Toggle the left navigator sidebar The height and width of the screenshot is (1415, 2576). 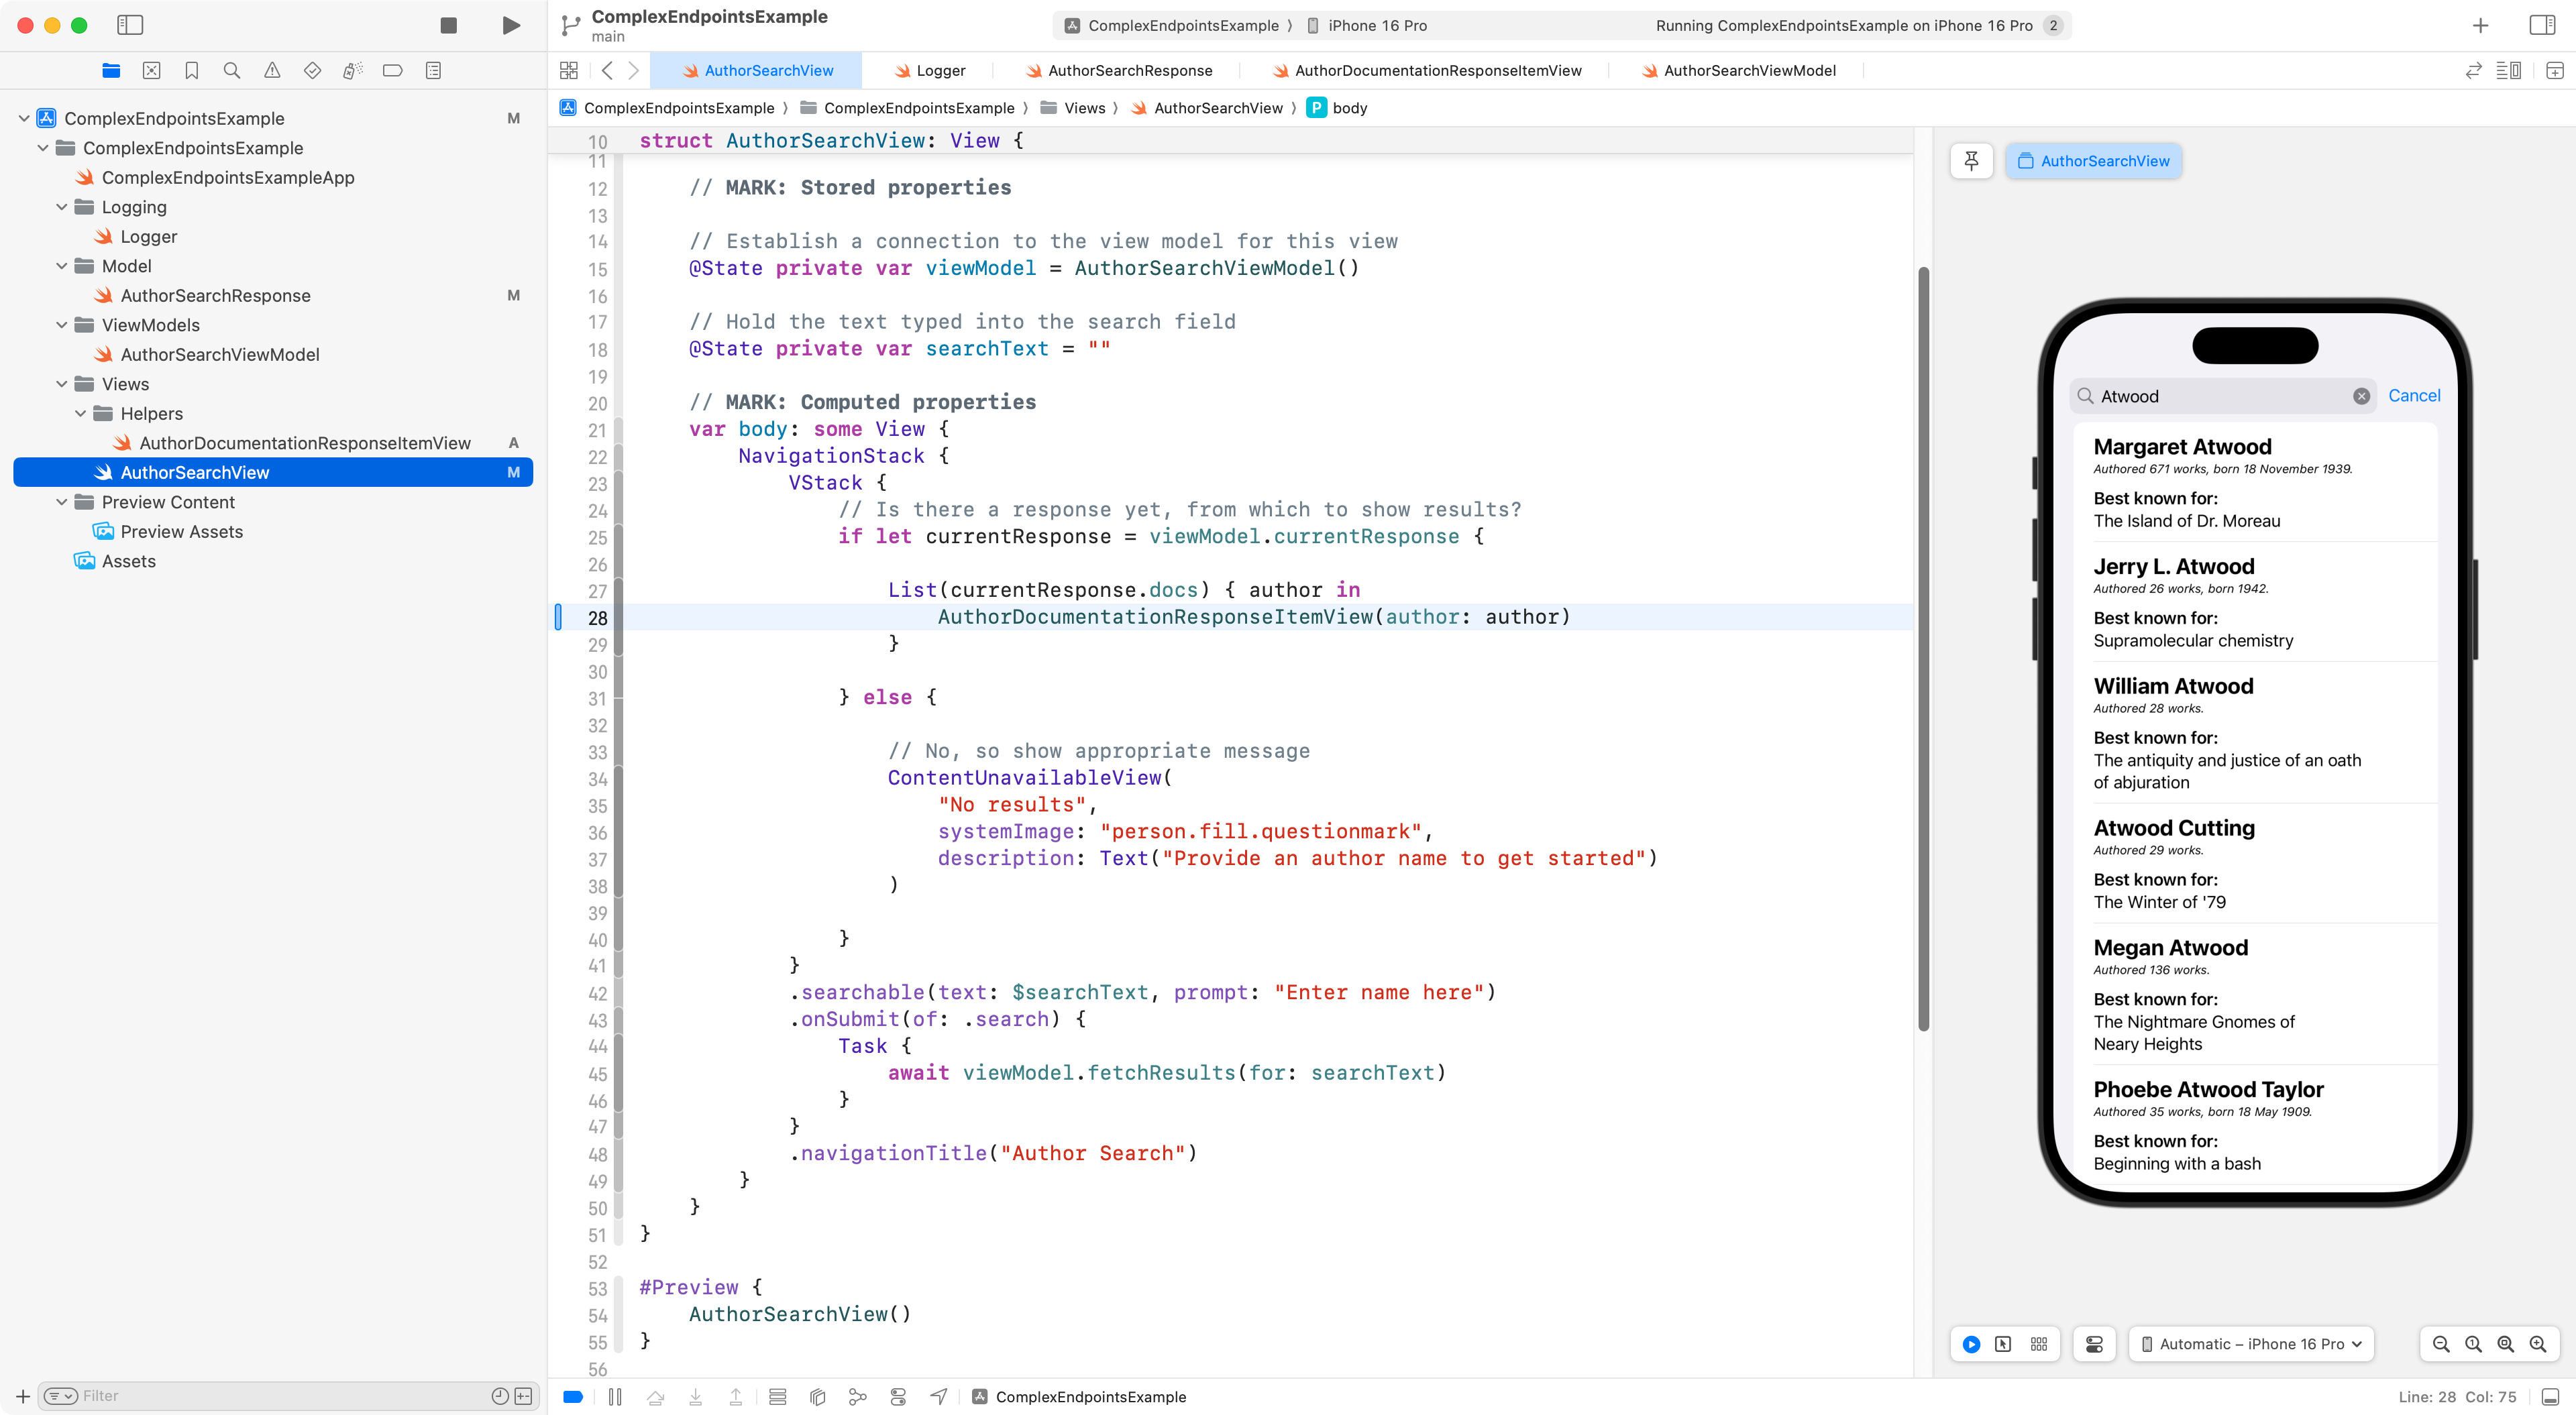point(130,25)
